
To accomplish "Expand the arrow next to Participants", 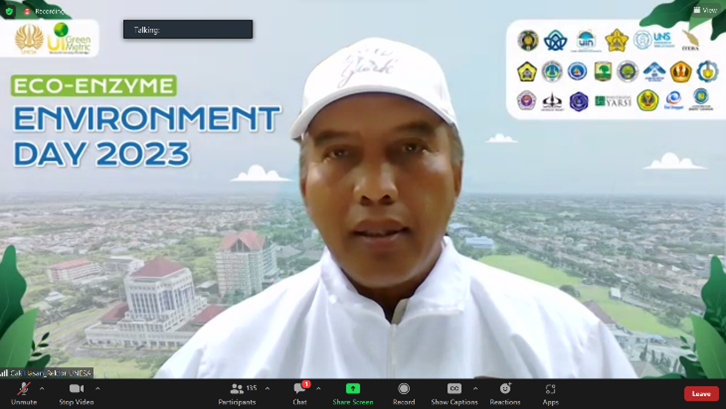I will tap(267, 388).
